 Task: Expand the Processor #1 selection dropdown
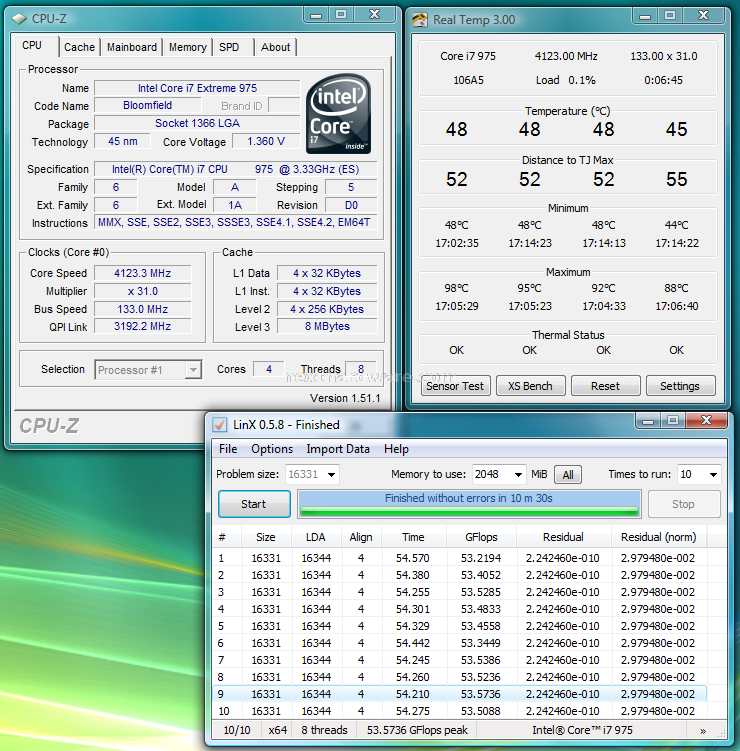pyautogui.click(x=193, y=370)
